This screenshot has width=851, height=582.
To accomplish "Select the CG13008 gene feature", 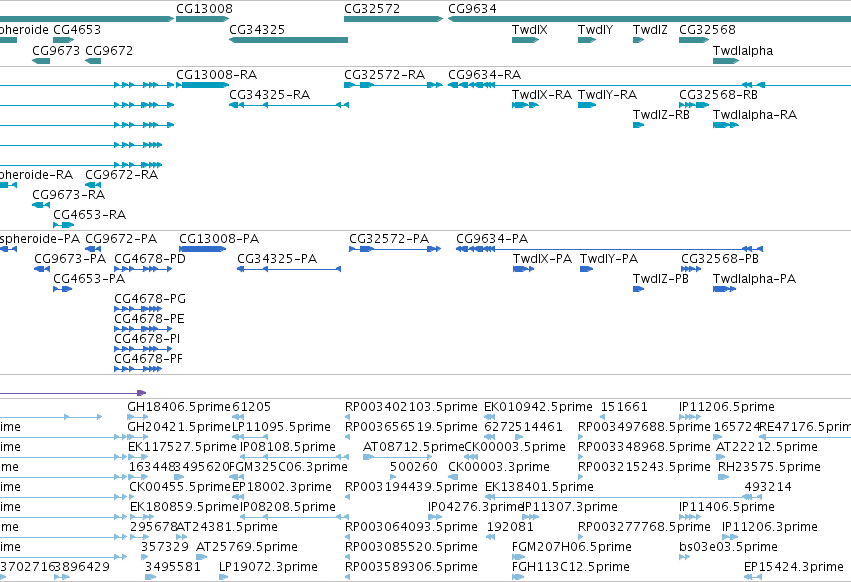I will (x=202, y=19).
